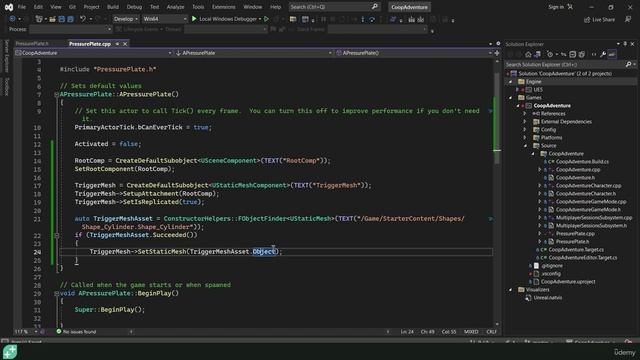
Task: Open the Server Explorer side tab
Action: pos(6,56)
